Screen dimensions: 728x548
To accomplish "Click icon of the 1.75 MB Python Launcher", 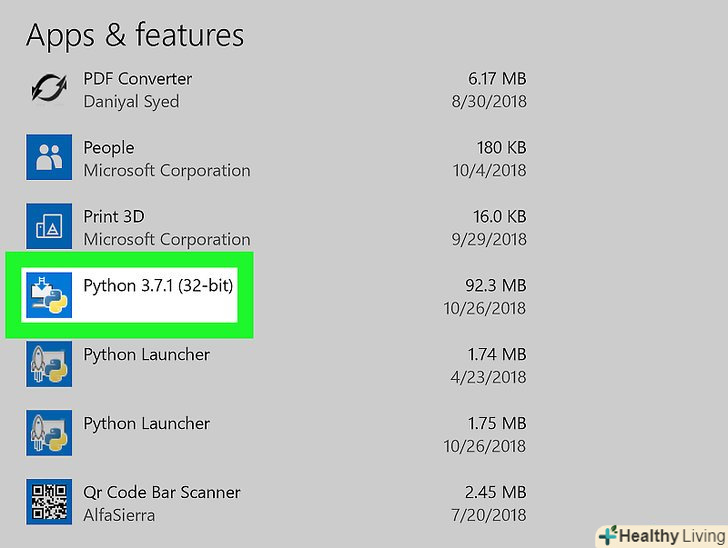I will [49, 433].
